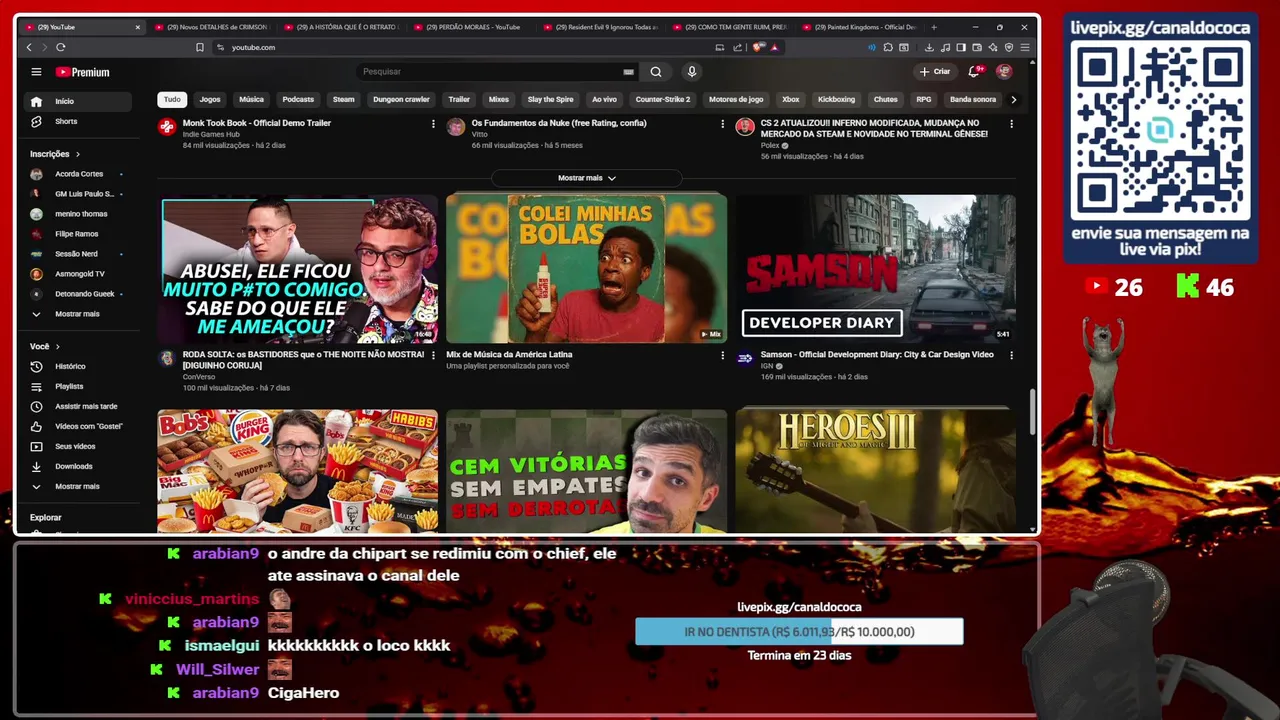Screen dimensions: 1280x720
Task: Select the Música filter chip
Action: point(251,99)
